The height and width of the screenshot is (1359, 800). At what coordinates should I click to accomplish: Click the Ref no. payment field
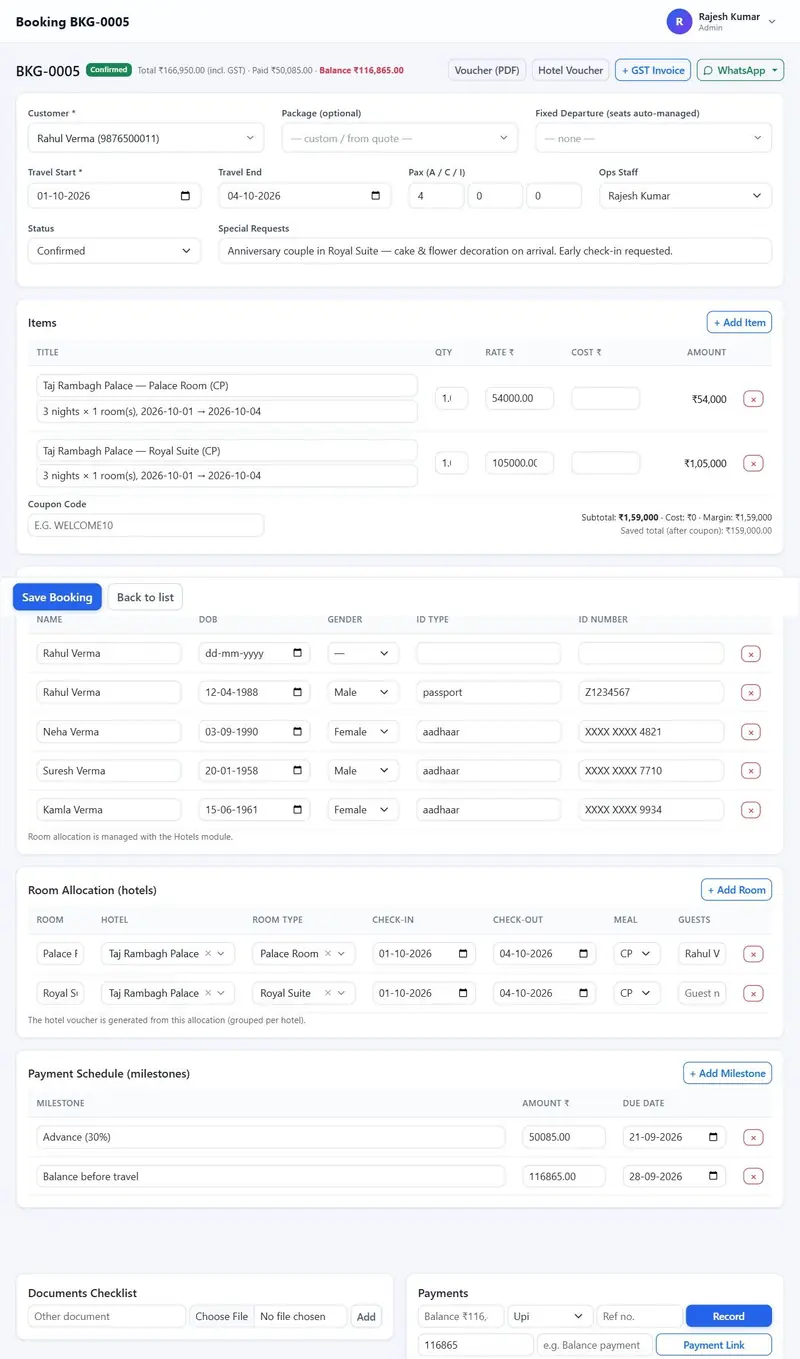pos(639,1316)
